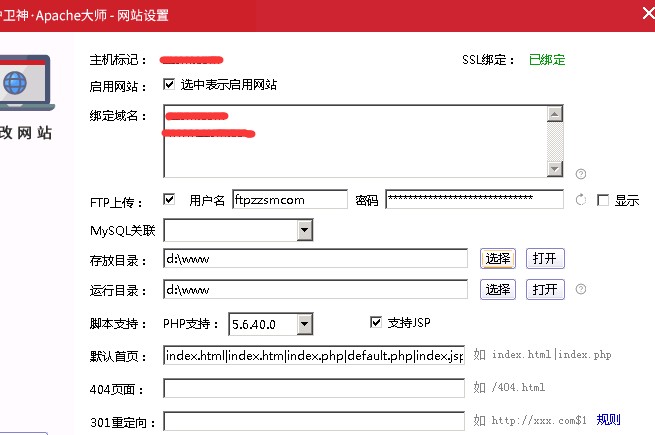655x435 pixels.
Task: Click the help icon beside 绑定域名 box
Action: pos(581,173)
